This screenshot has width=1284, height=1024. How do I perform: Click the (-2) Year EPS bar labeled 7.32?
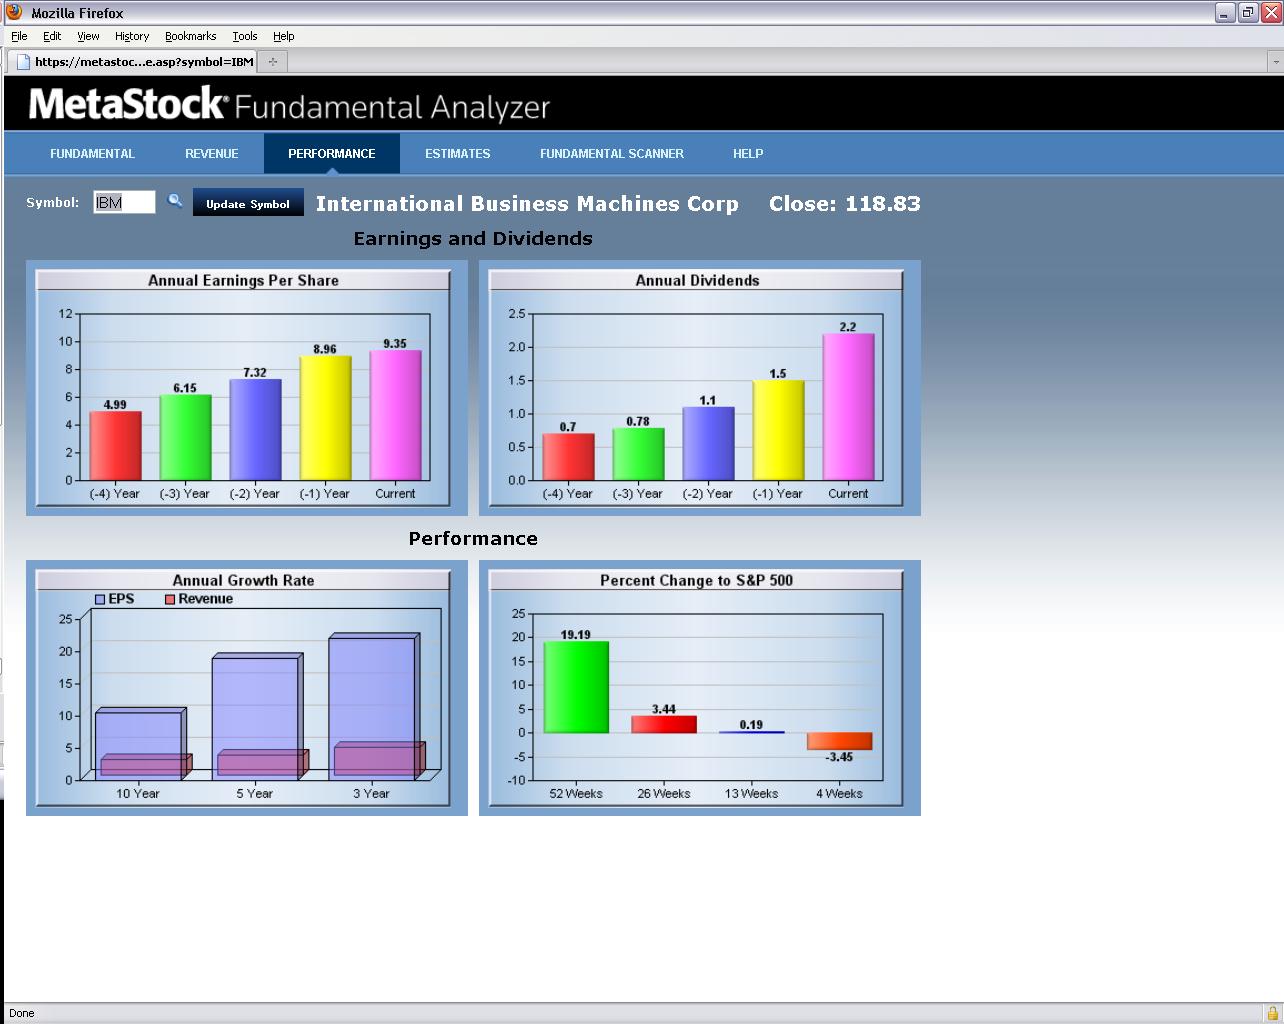(x=255, y=429)
